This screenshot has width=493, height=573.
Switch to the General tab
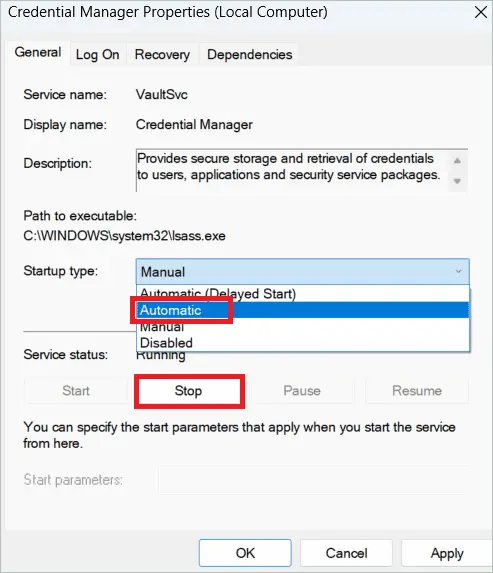pos(38,52)
